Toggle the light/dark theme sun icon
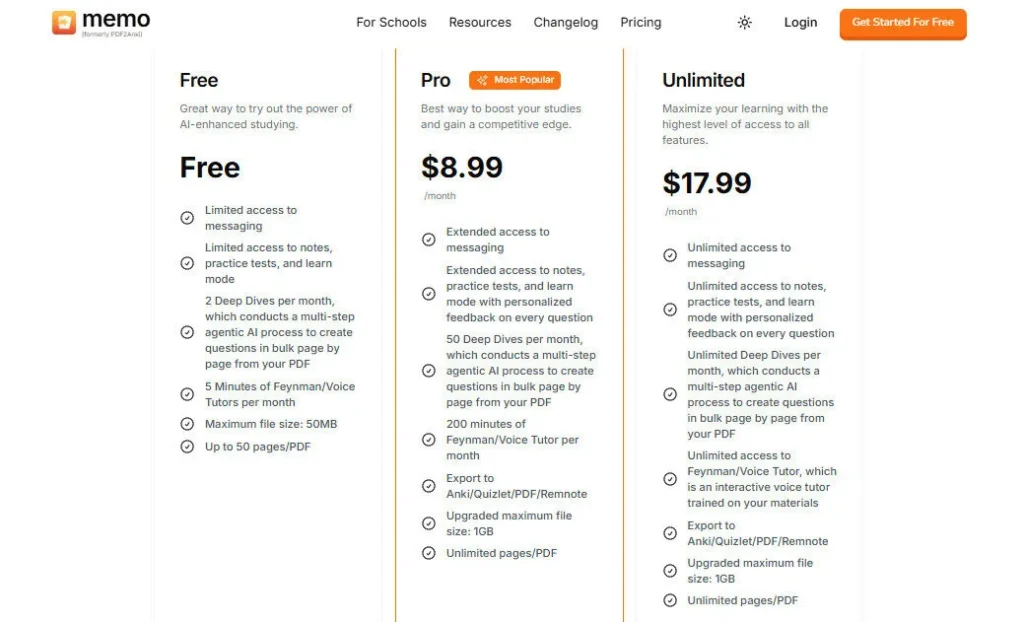1024x622 pixels. 744,23
